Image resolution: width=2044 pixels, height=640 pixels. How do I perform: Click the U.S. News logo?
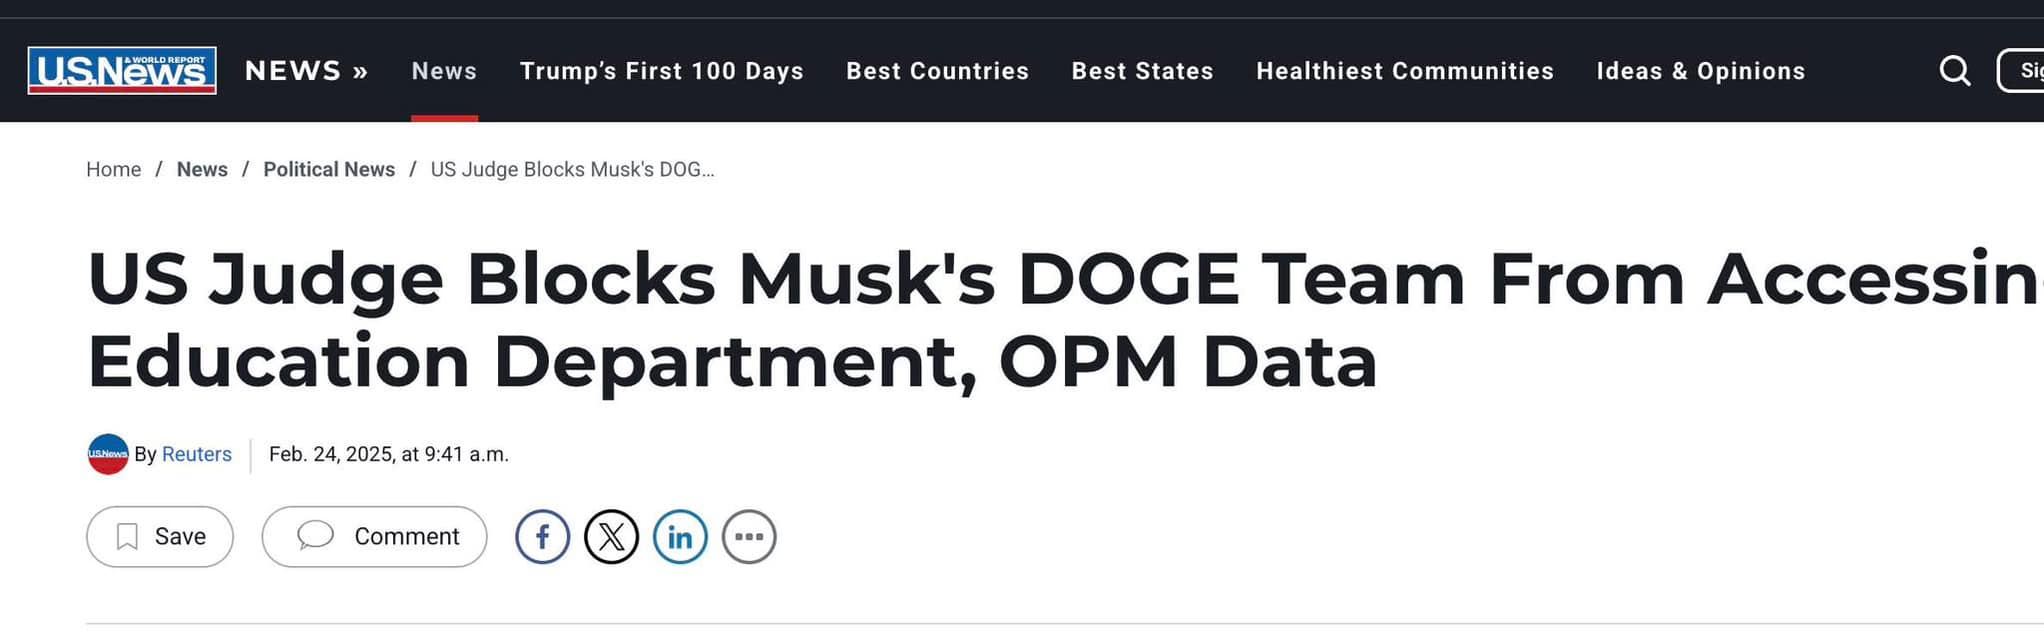coord(122,70)
